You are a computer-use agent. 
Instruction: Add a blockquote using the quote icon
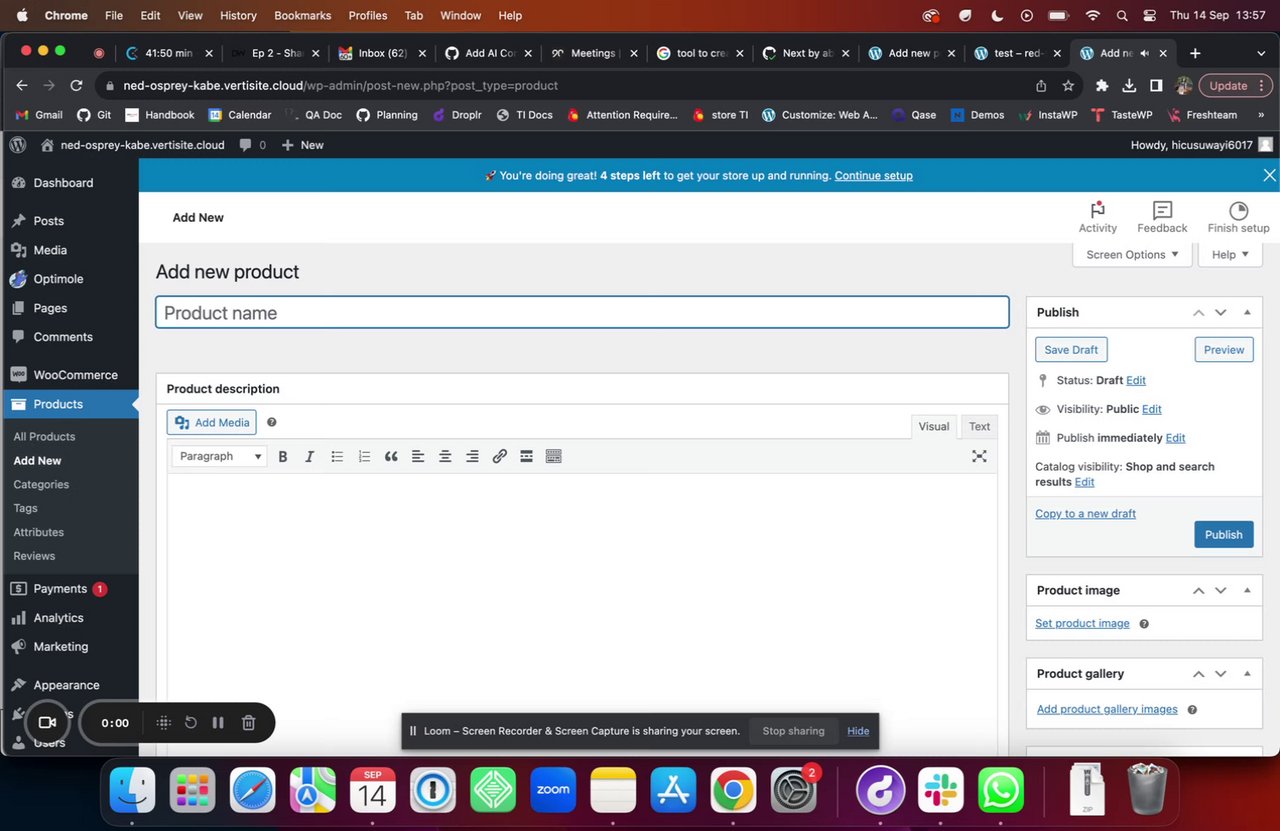pyautogui.click(x=391, y=456)
